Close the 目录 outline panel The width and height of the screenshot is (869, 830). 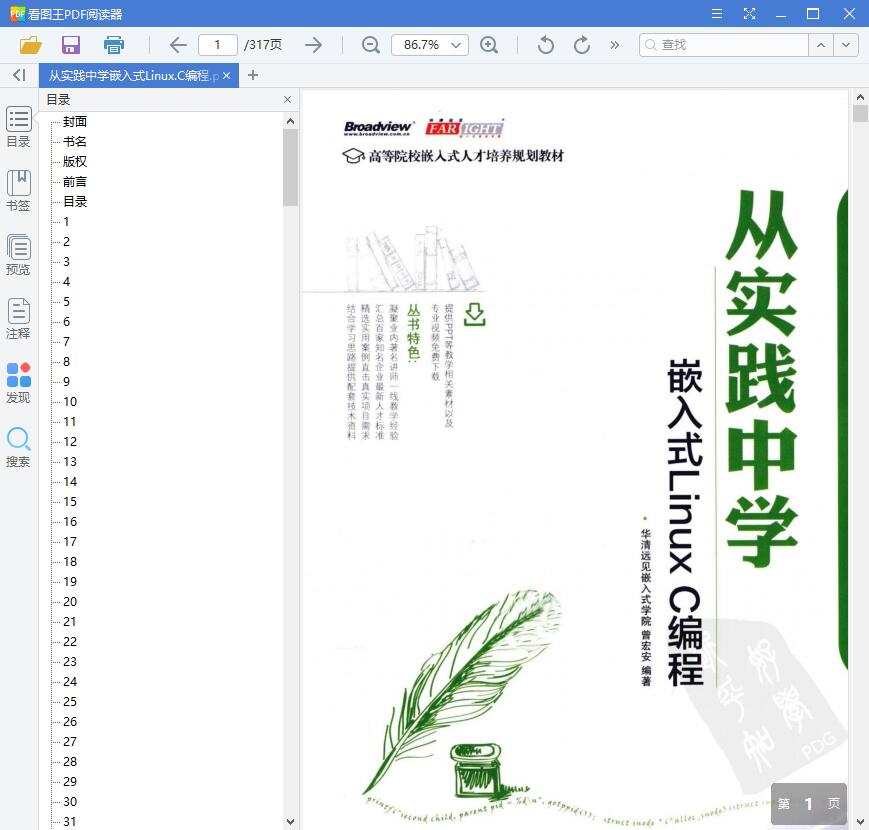click(x=287, y=100)
